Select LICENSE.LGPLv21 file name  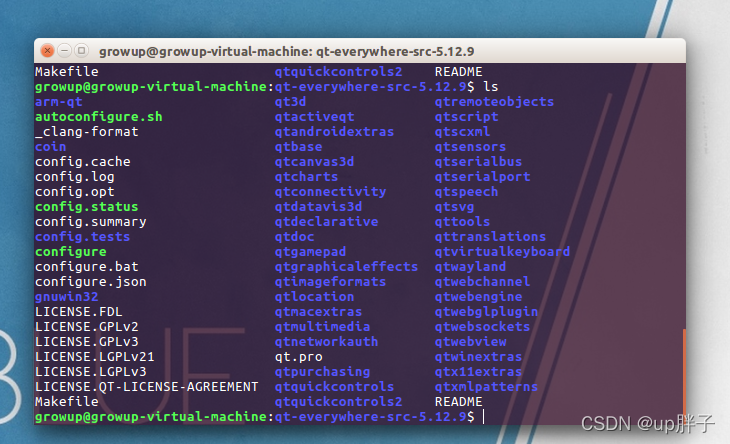click(95, 357)
